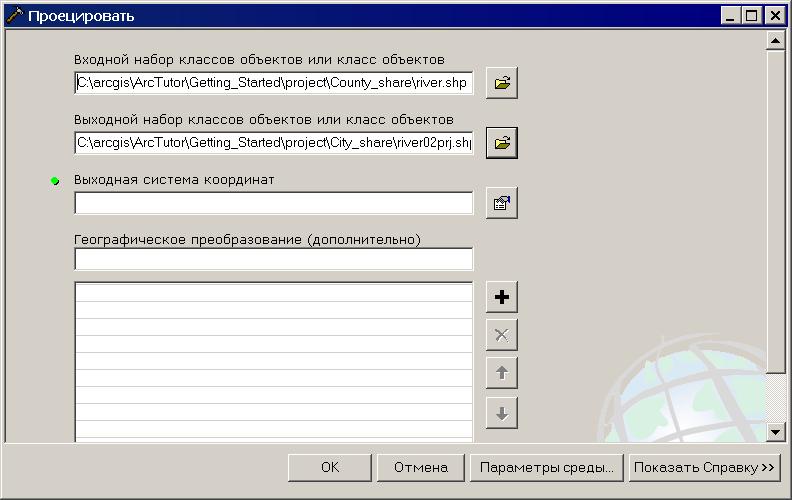Screen dimensions: 792x500
Task: Maximize the Проецировать window
Action: [751, 16]
